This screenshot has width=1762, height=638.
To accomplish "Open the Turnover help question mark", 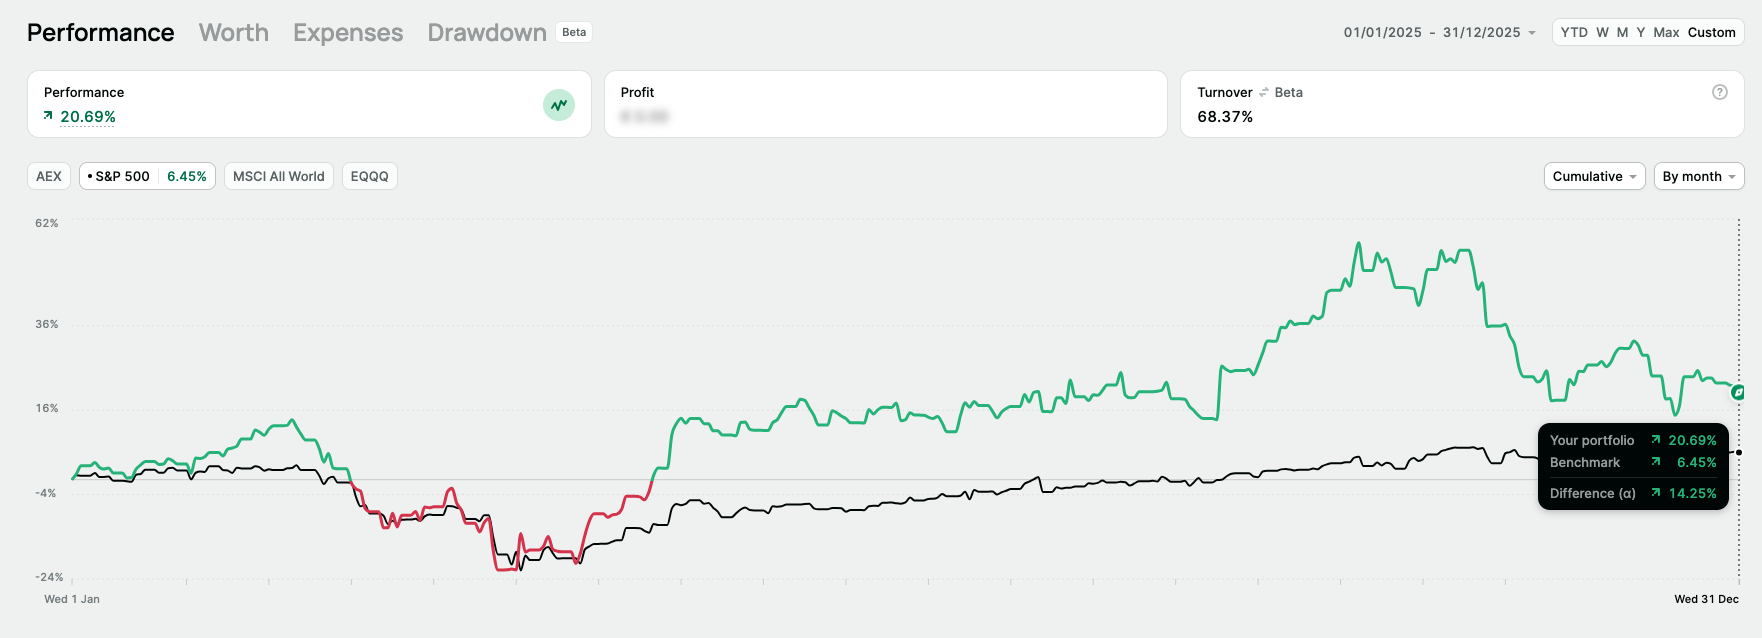I will (x=1720, y=92).
